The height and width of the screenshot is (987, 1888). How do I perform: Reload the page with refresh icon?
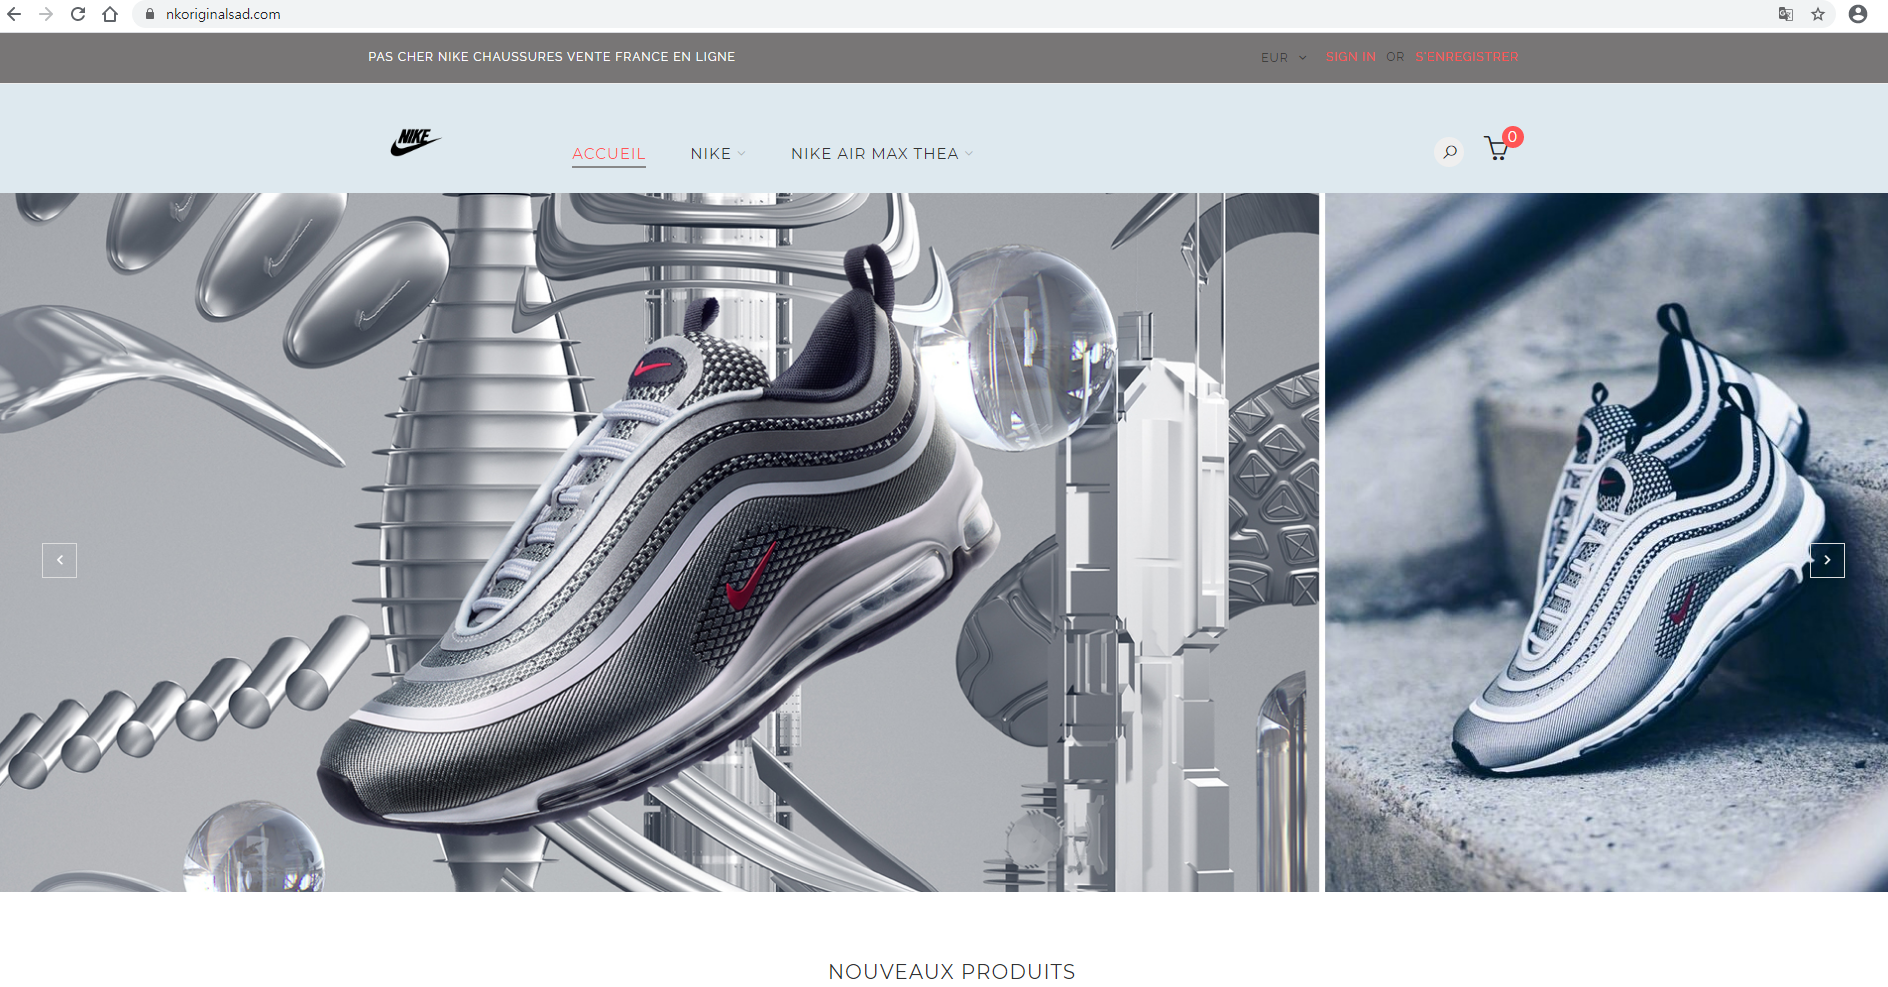coord(78,14)
